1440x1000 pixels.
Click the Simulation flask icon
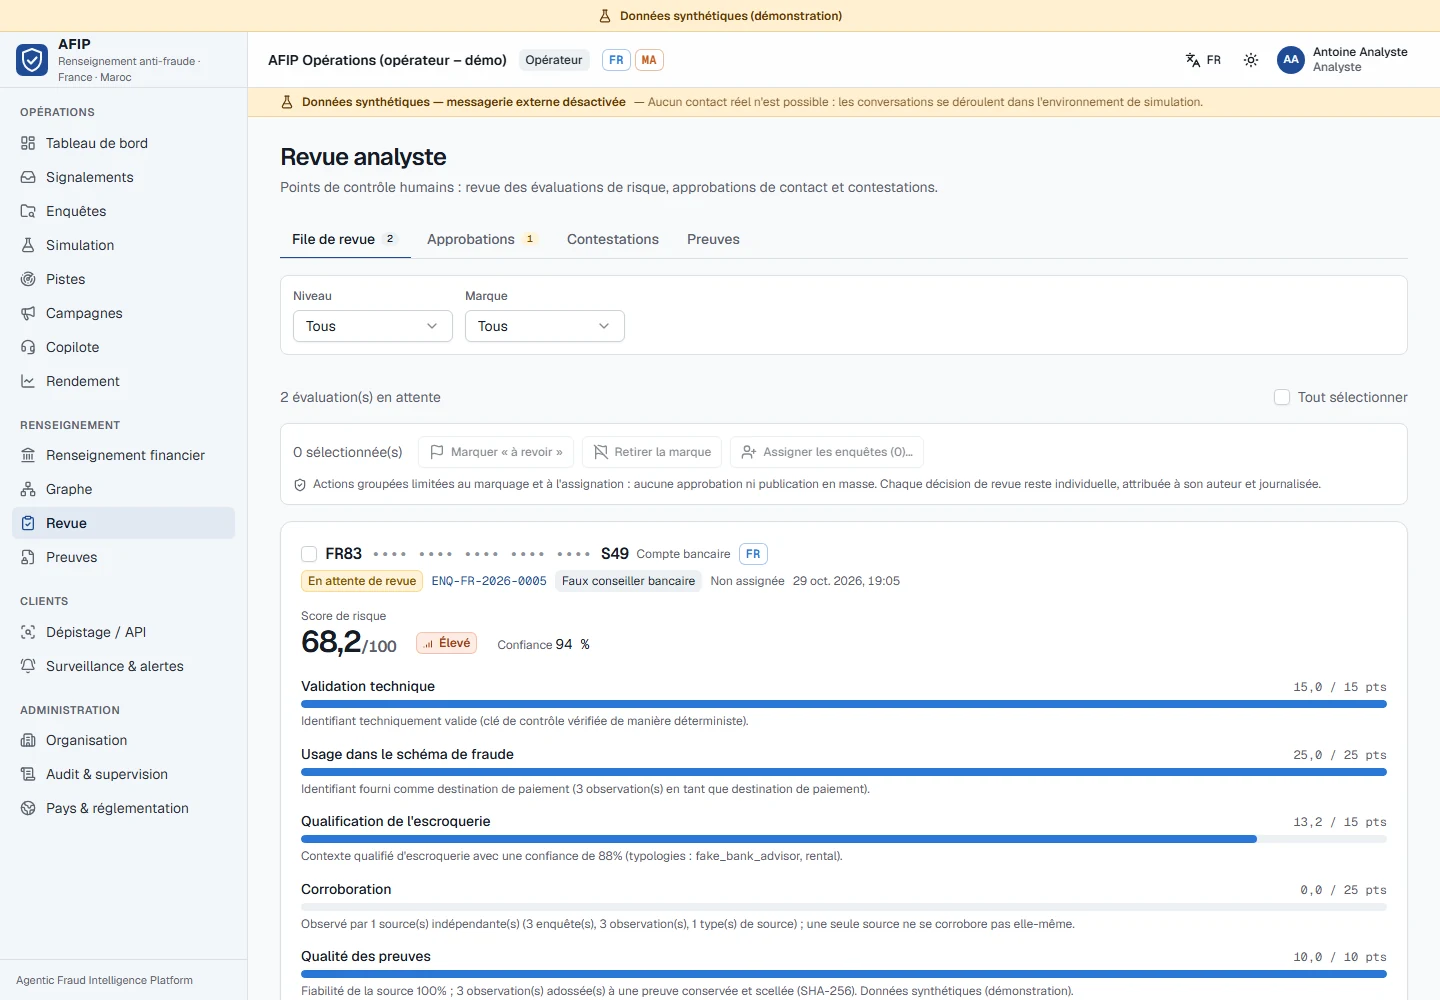[28, 245]
